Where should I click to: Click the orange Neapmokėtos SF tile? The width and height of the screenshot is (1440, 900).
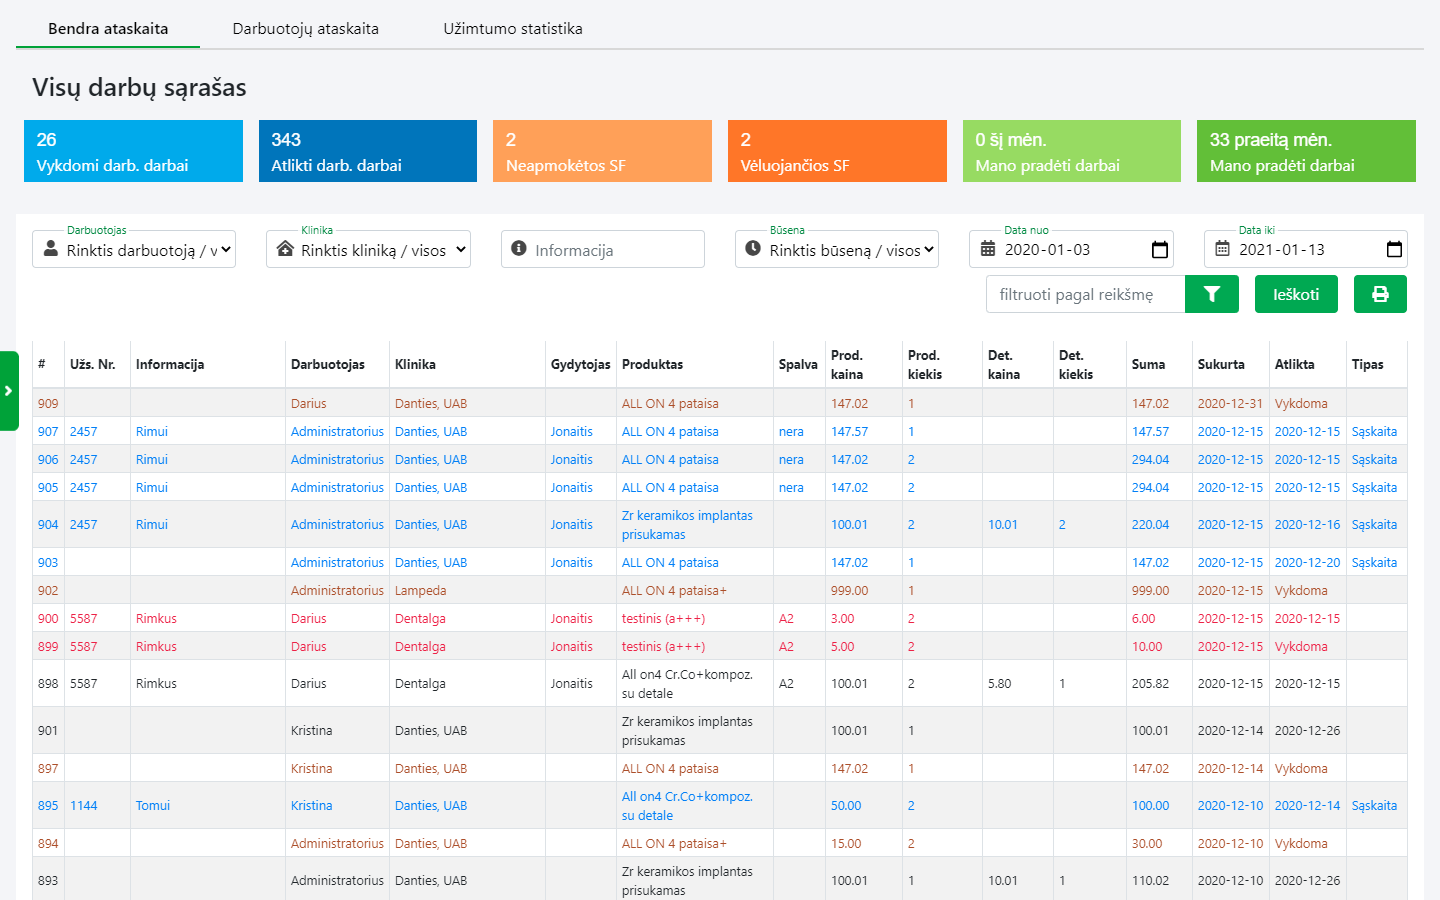click(602, 151)
